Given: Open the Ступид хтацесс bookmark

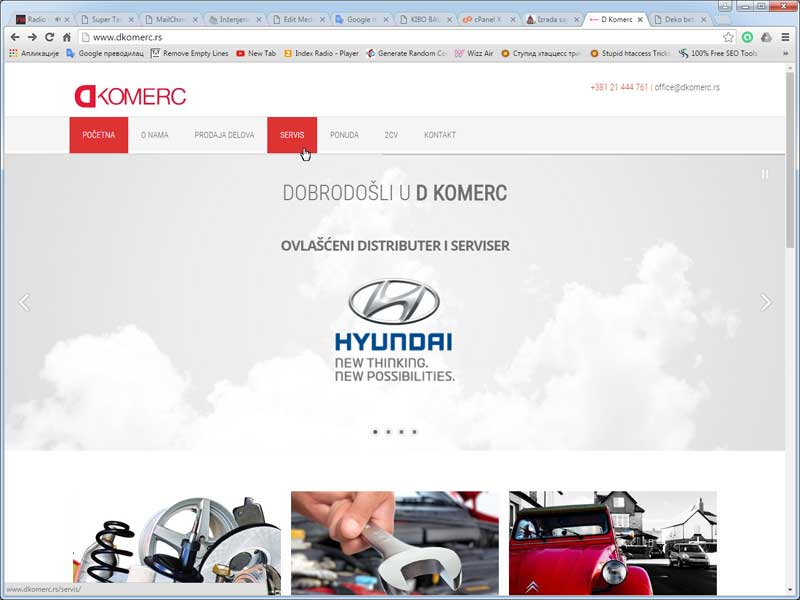Looking at the screenshot, I should [541, 53].
